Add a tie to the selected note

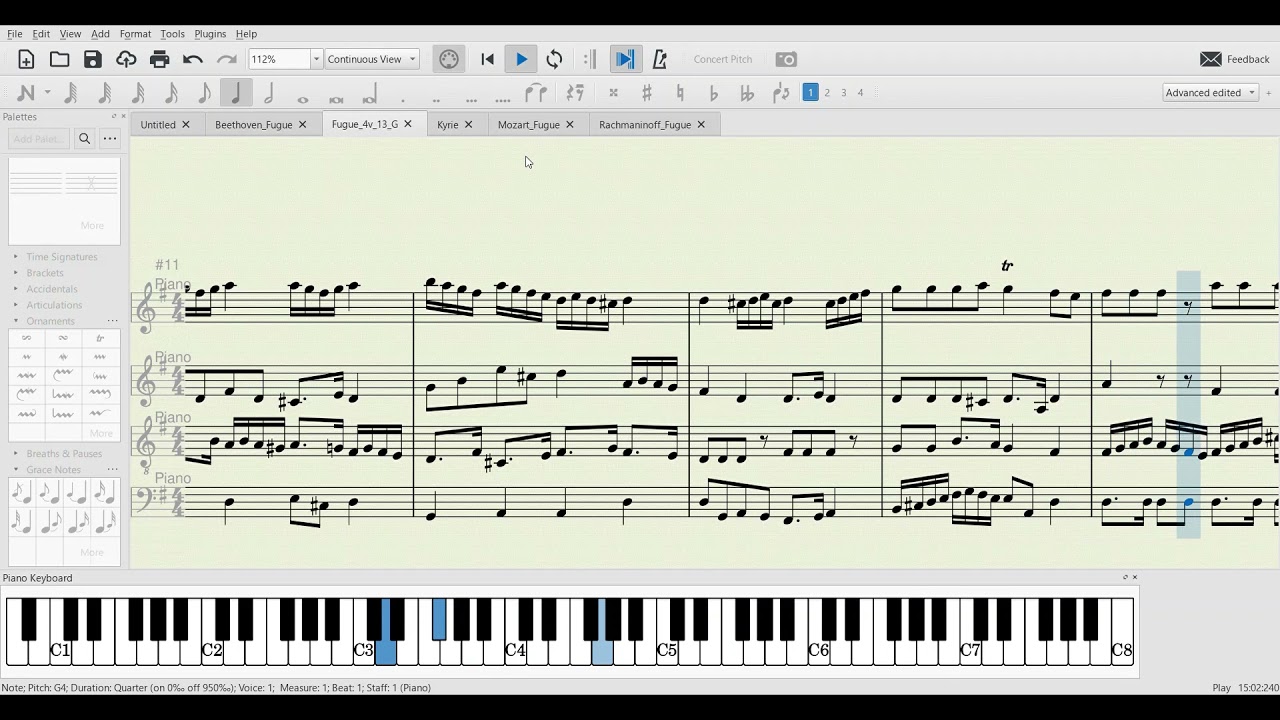coord(536,93)
